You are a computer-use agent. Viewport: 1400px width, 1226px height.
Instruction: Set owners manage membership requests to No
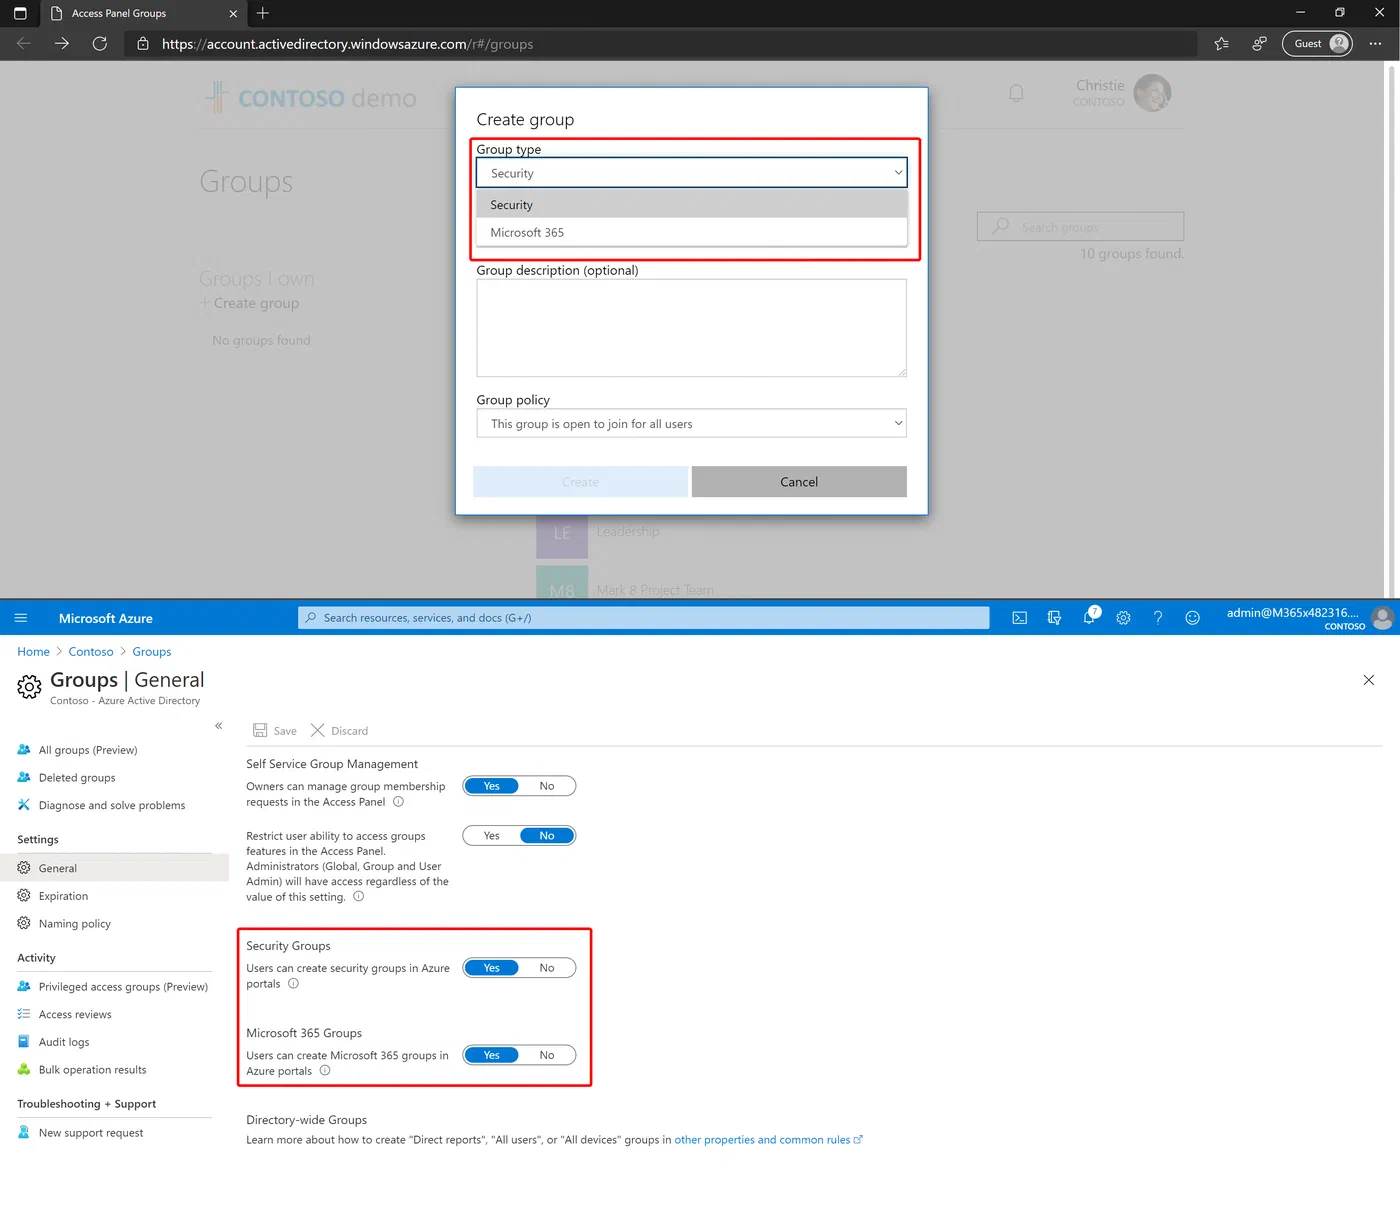547,786
